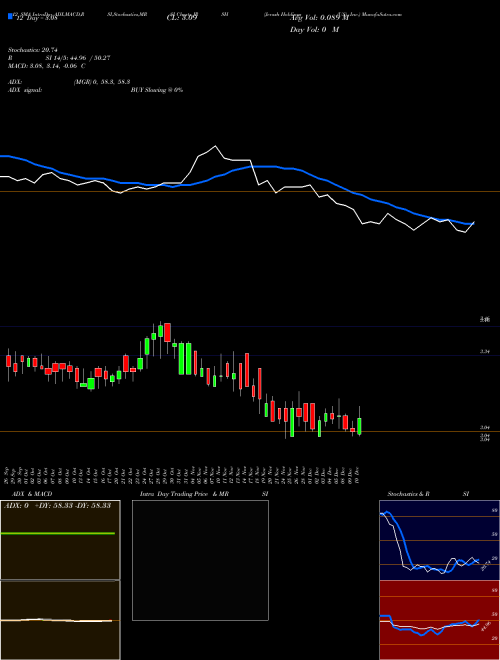
Task: Click the tallest red candlestick at the price peak
Action: (167, 333)
